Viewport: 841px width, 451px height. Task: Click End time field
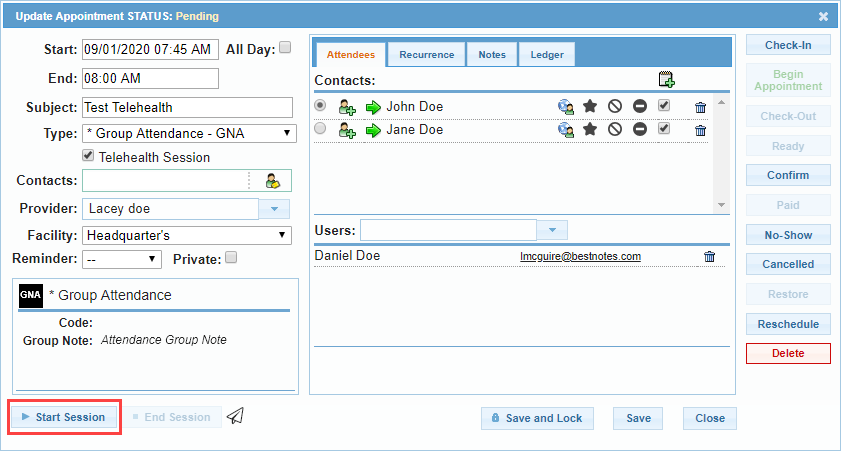pos(150,78)
